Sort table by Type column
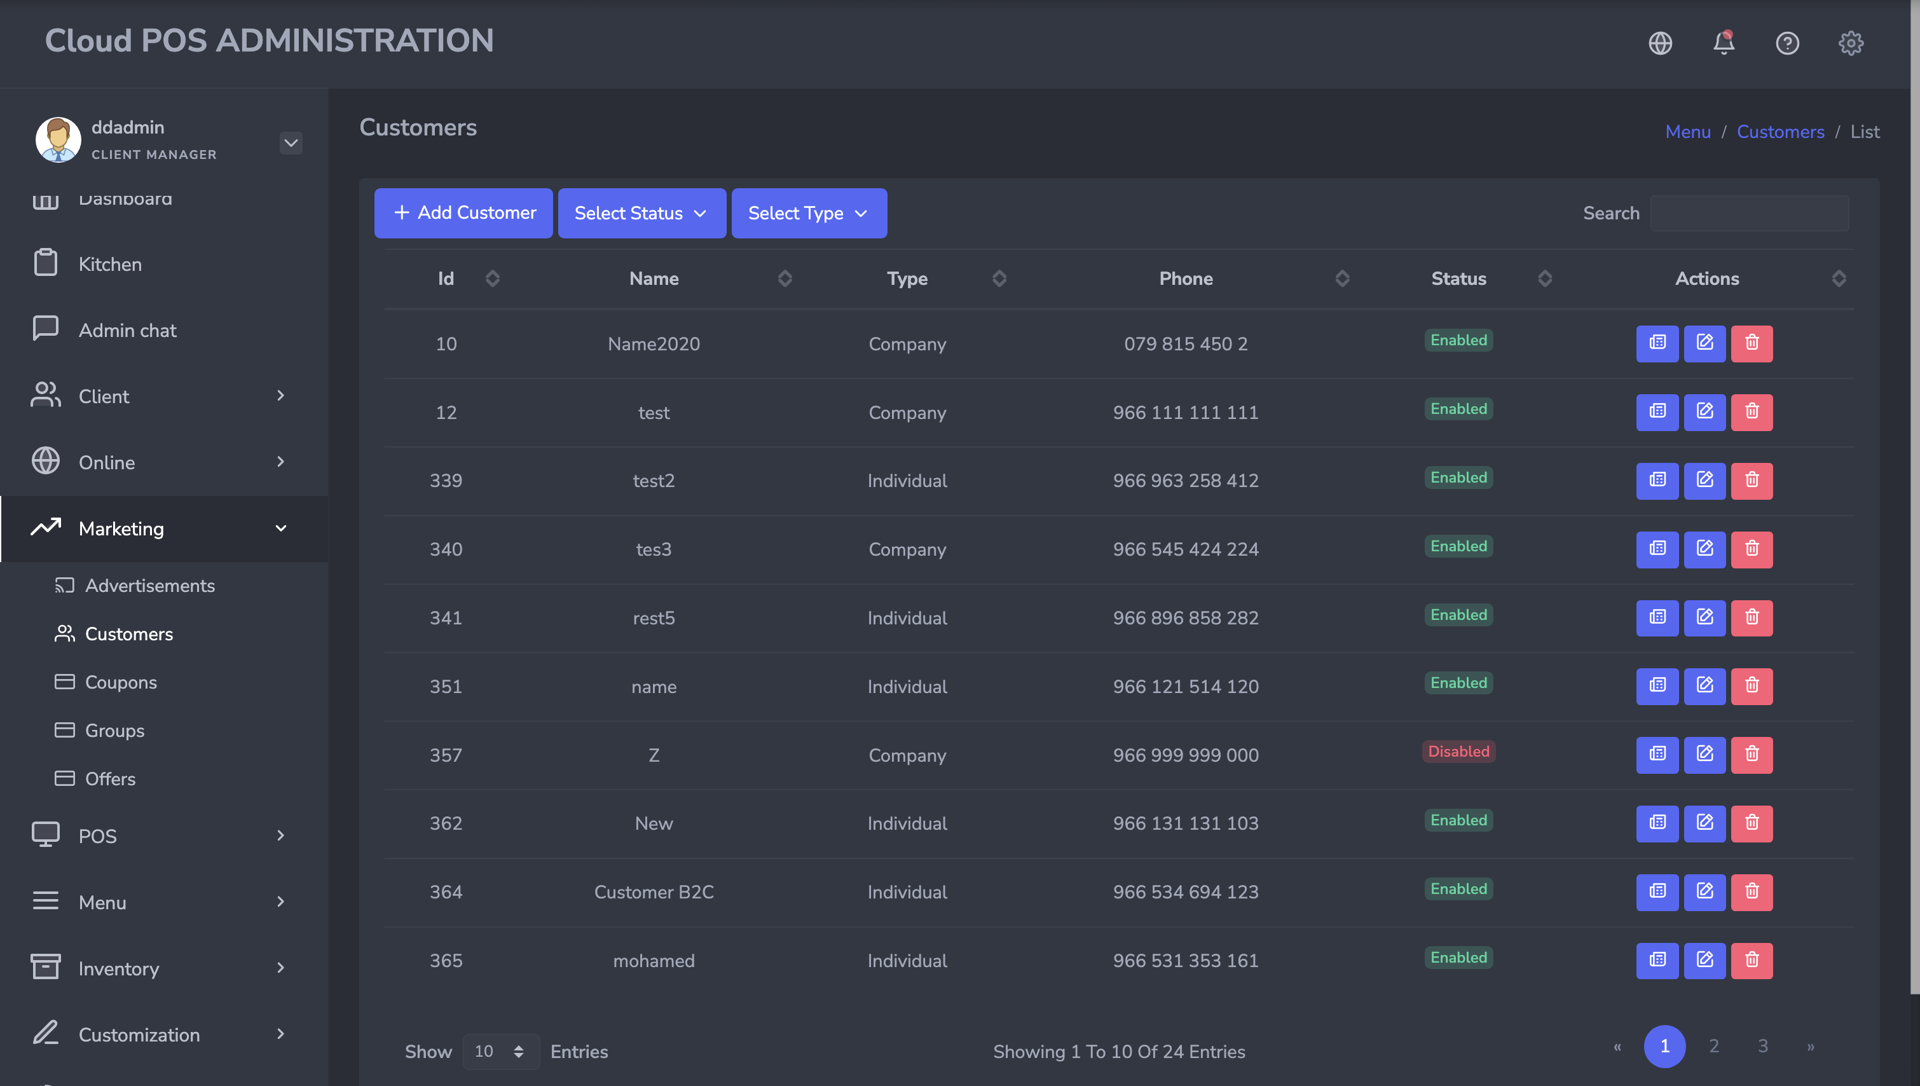Screen dimensions: 1920x1086 point(999,279)
